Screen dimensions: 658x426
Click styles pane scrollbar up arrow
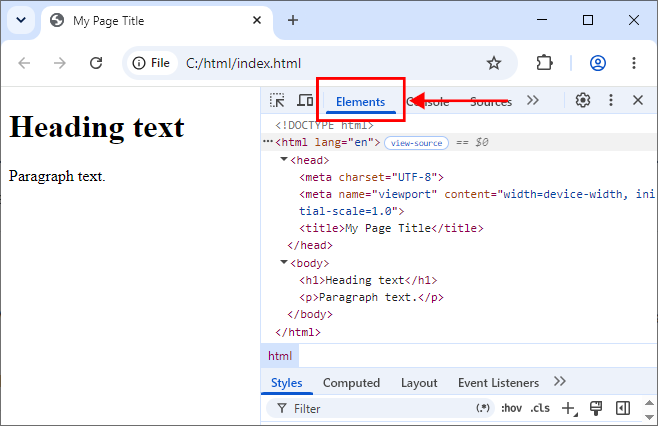tap(649, 403)
